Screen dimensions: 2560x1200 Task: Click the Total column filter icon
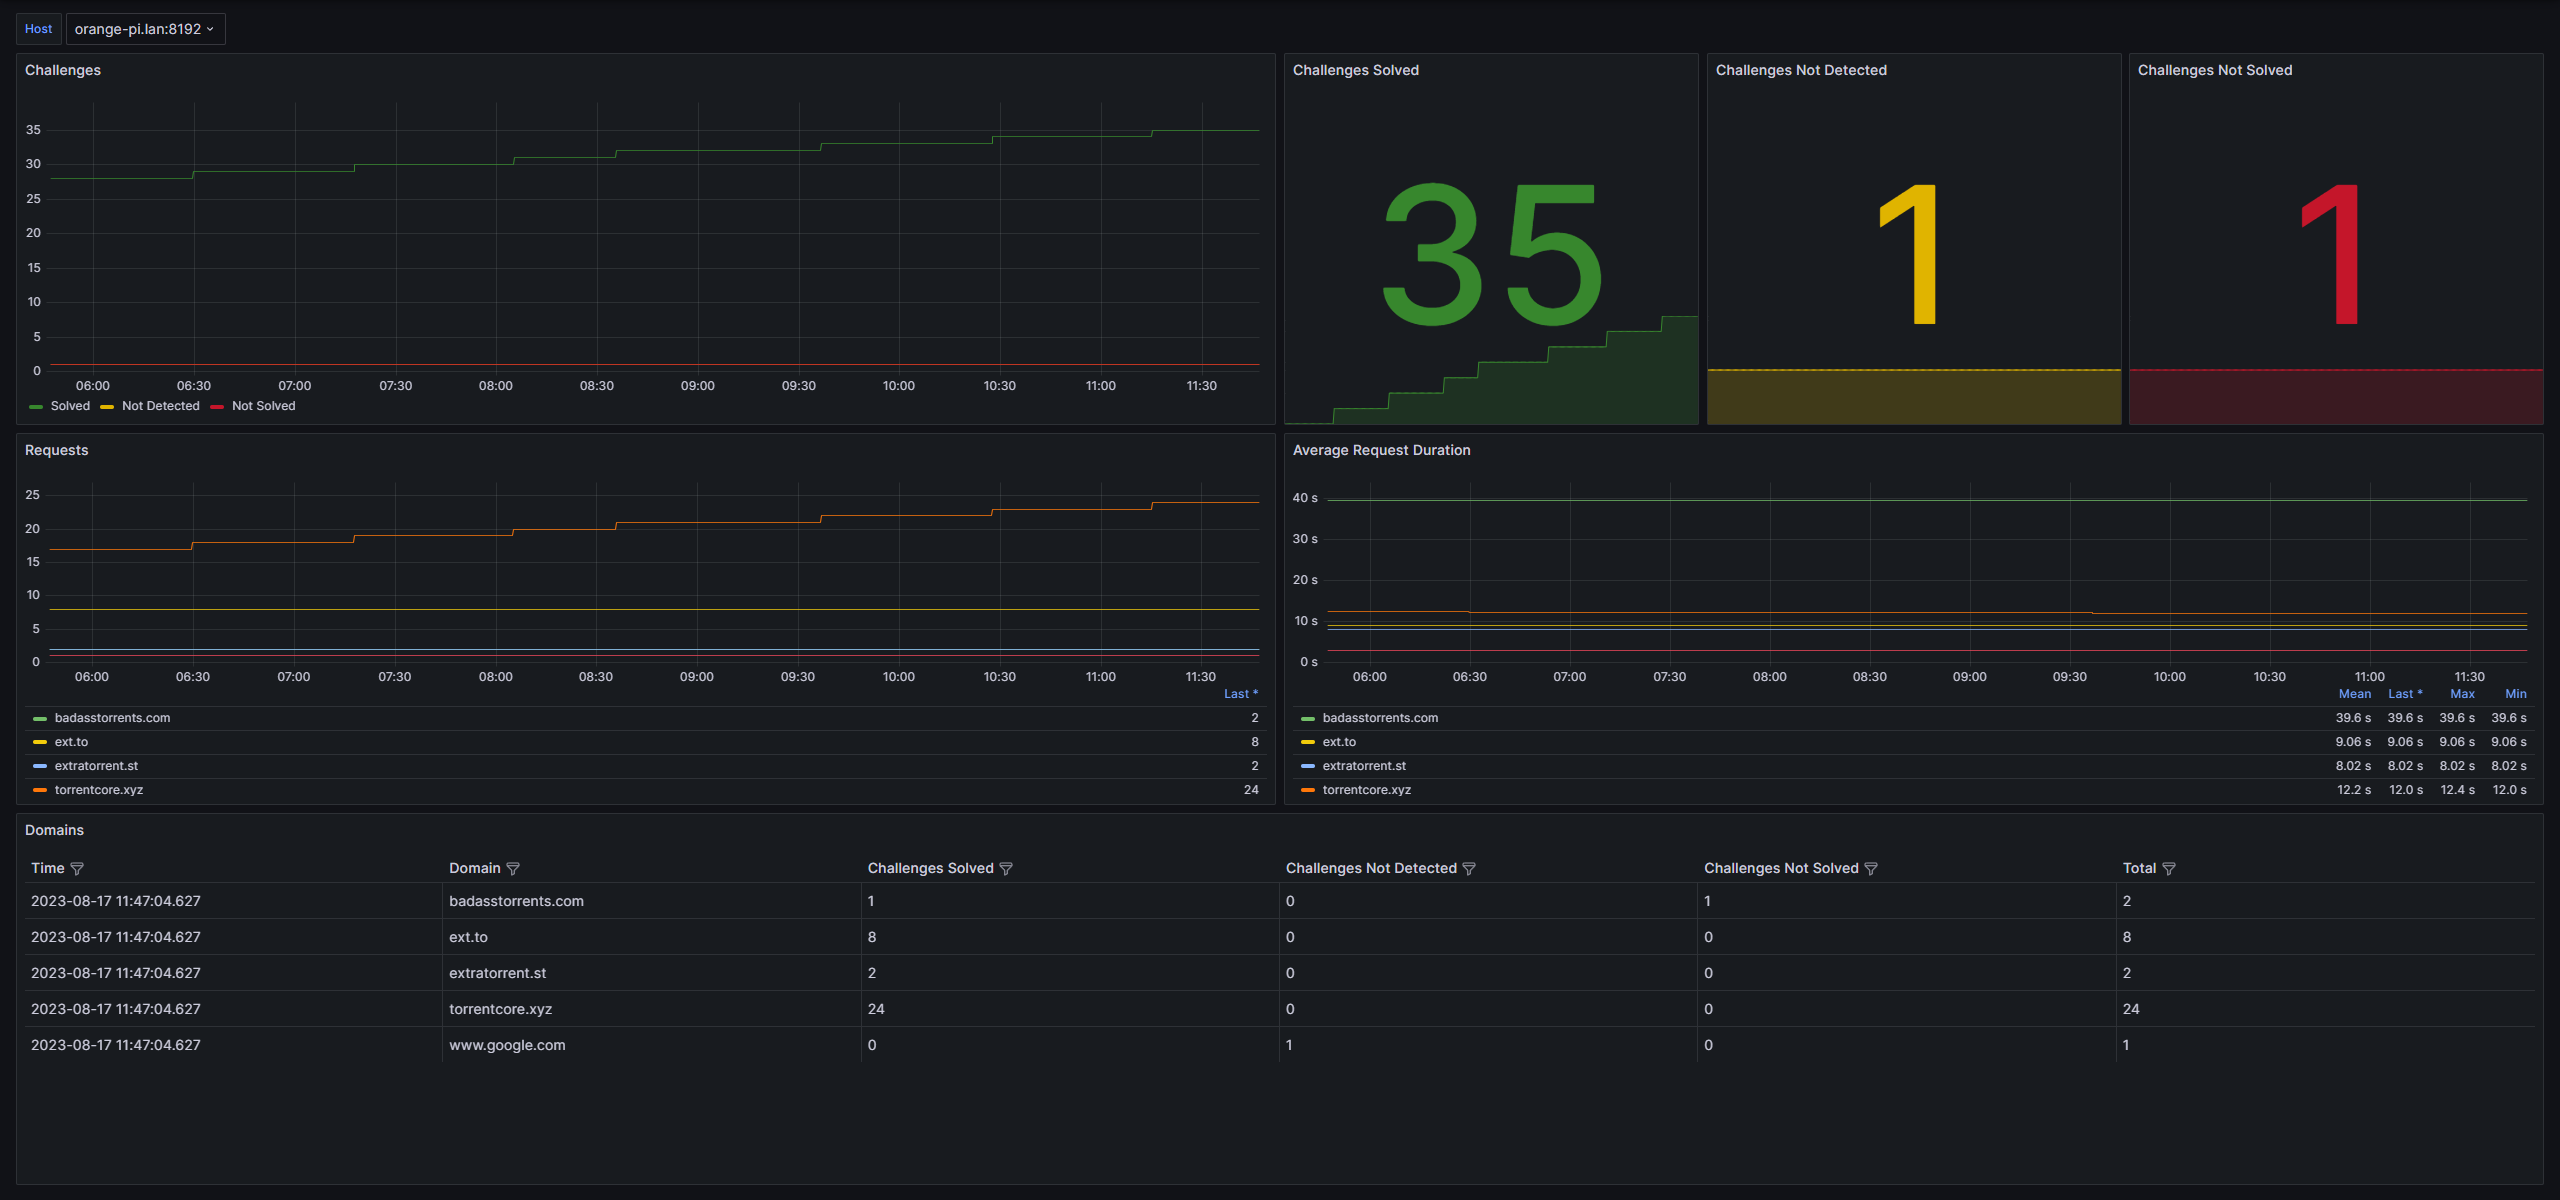[2169, 869]
